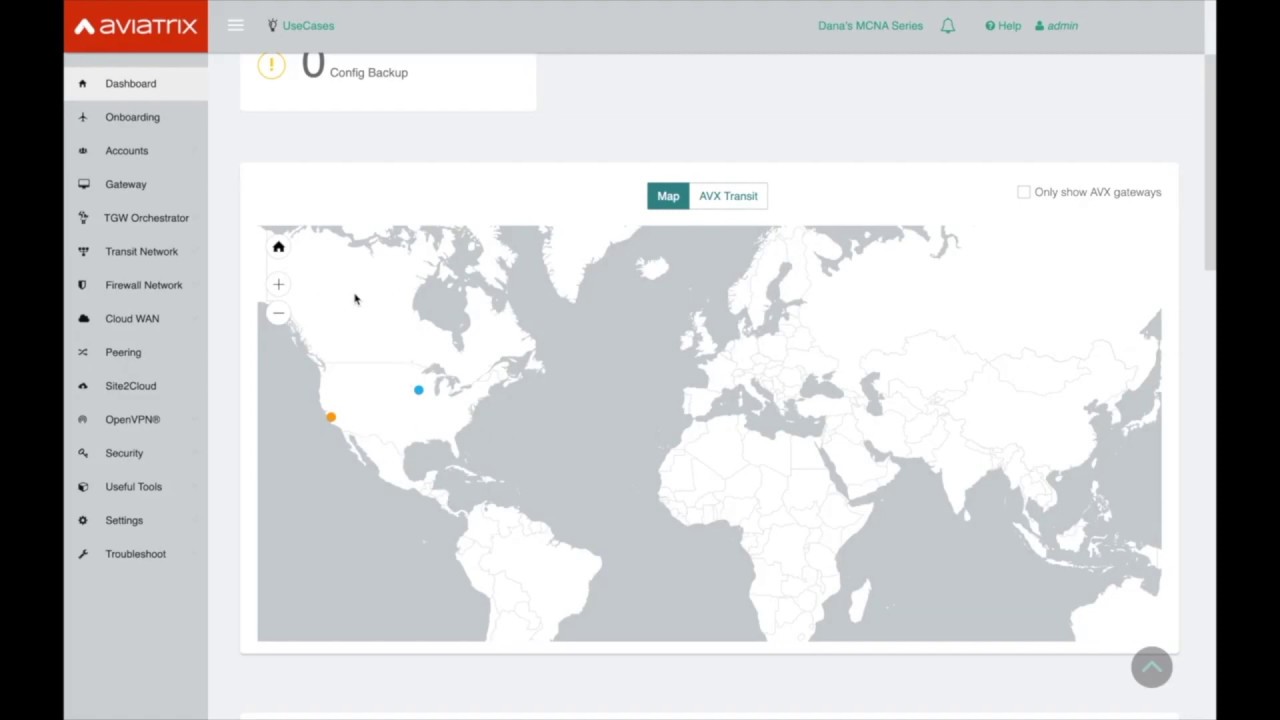Screen dimensions: 1280x720
Task: Click the orange gateway marker on map
Action: pyautogui.click(x=331, y=417)
